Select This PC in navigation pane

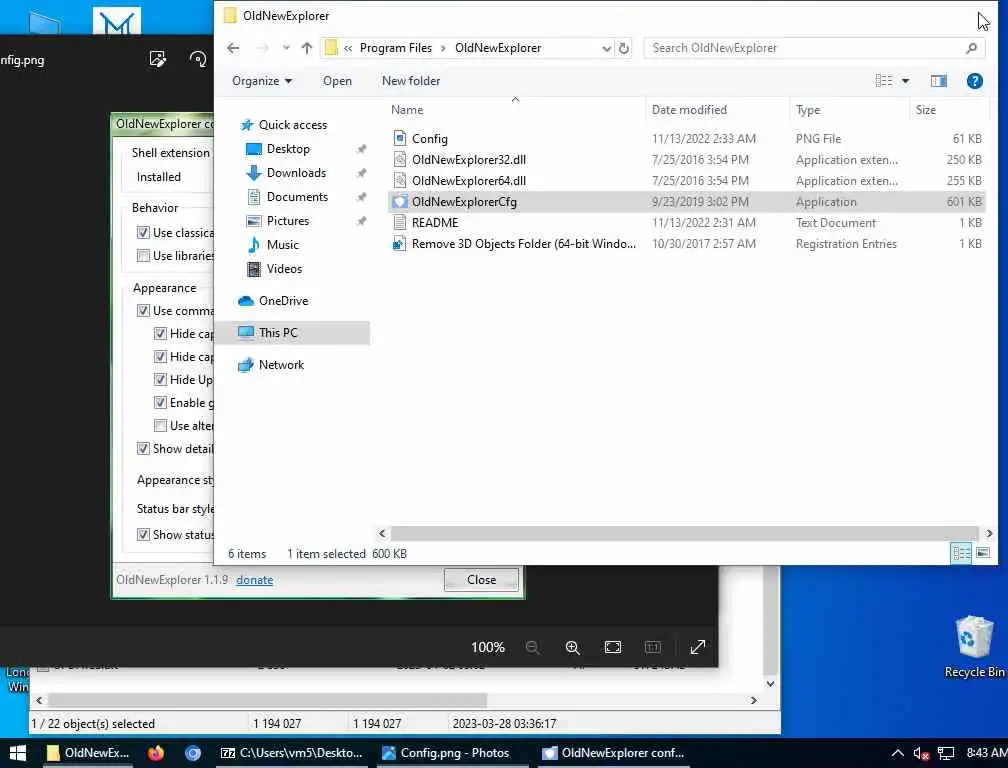(278, 333)
